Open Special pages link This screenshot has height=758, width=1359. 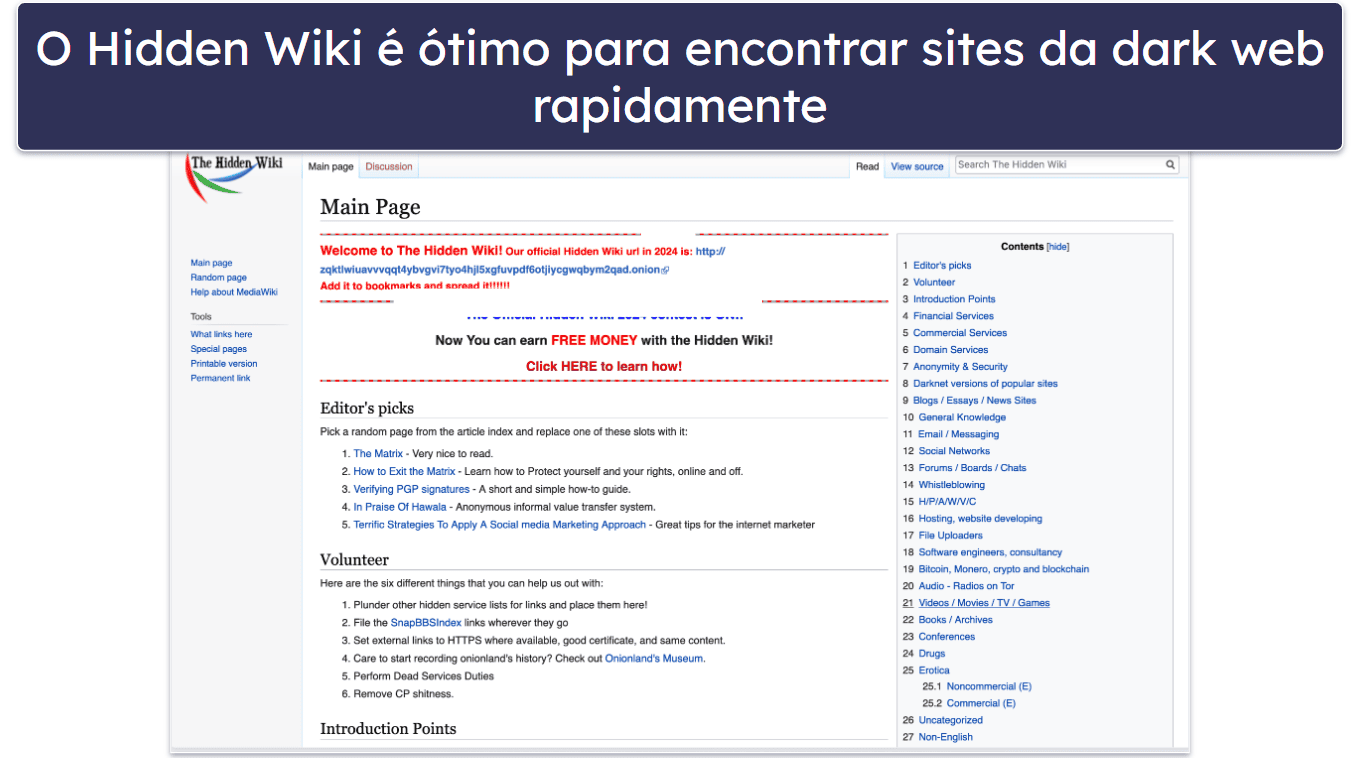[219, 349]
